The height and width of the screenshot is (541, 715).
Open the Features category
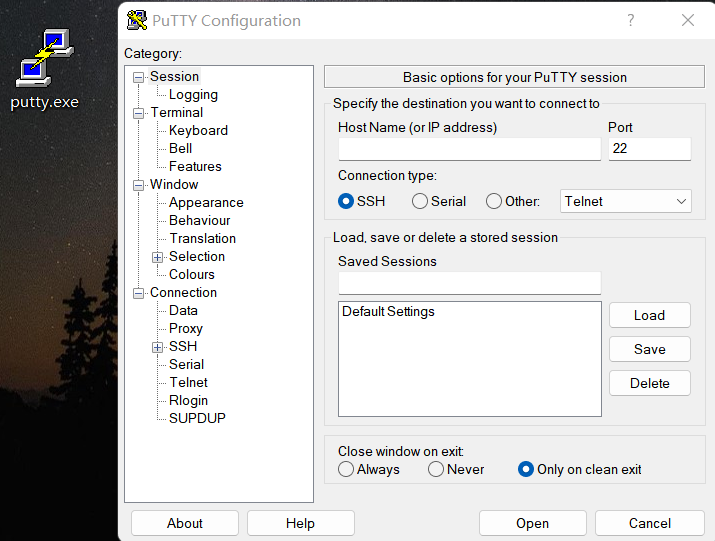point(195,166)
